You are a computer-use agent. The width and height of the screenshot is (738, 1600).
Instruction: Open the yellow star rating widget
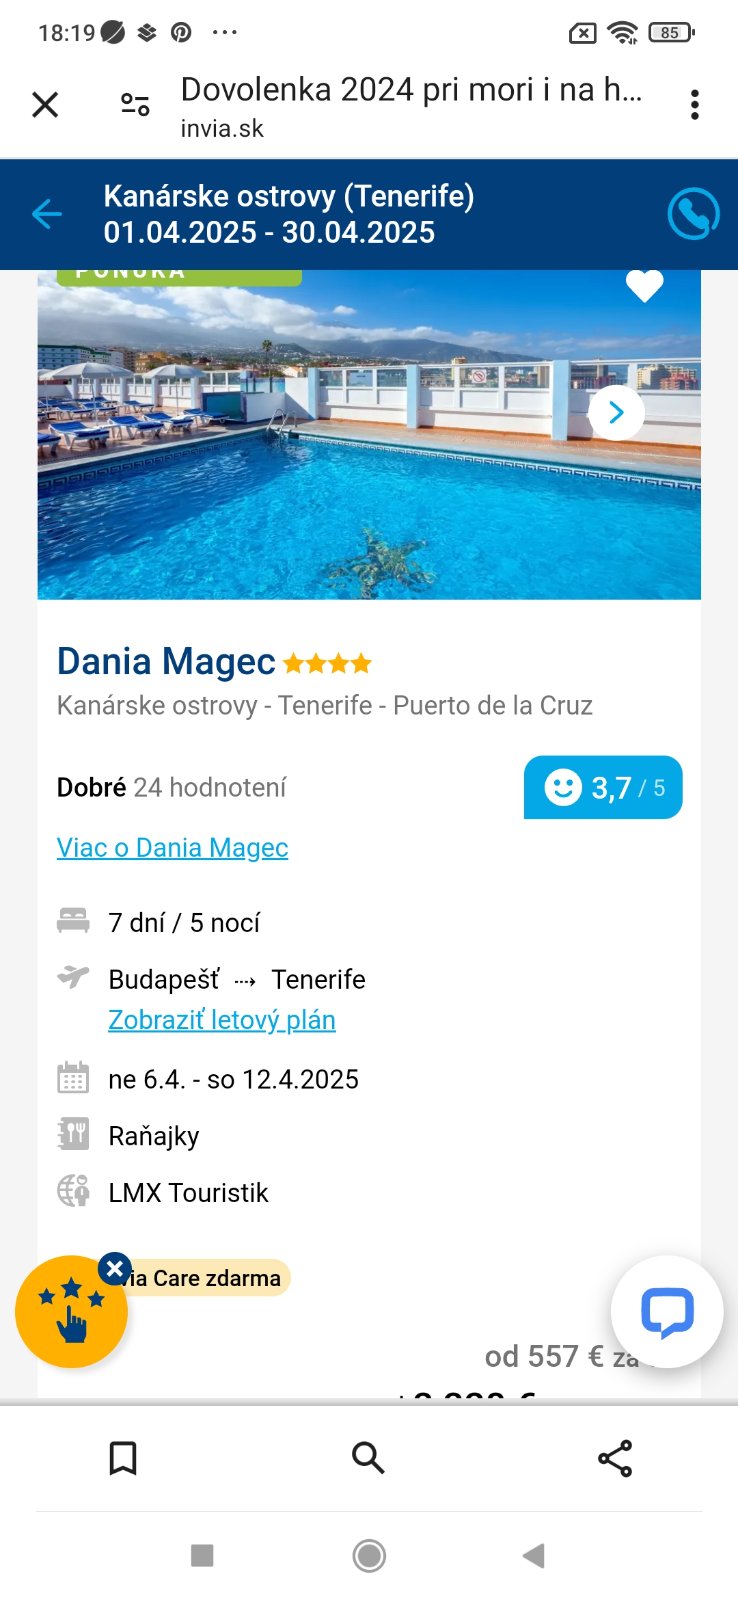coord(68,1314)
